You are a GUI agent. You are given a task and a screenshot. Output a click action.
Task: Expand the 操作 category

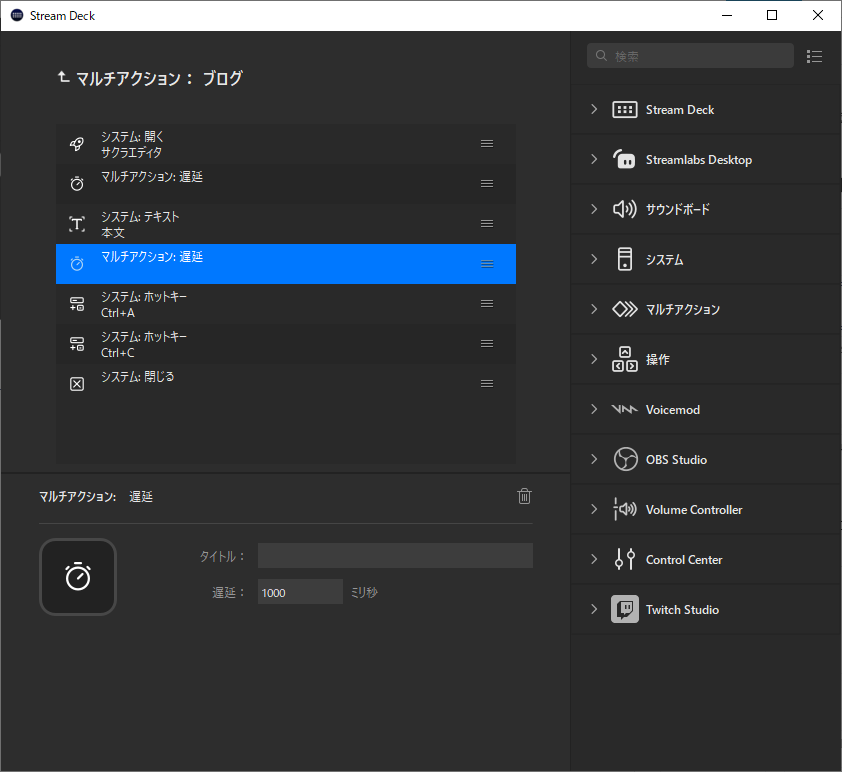[x=594, y=359]
